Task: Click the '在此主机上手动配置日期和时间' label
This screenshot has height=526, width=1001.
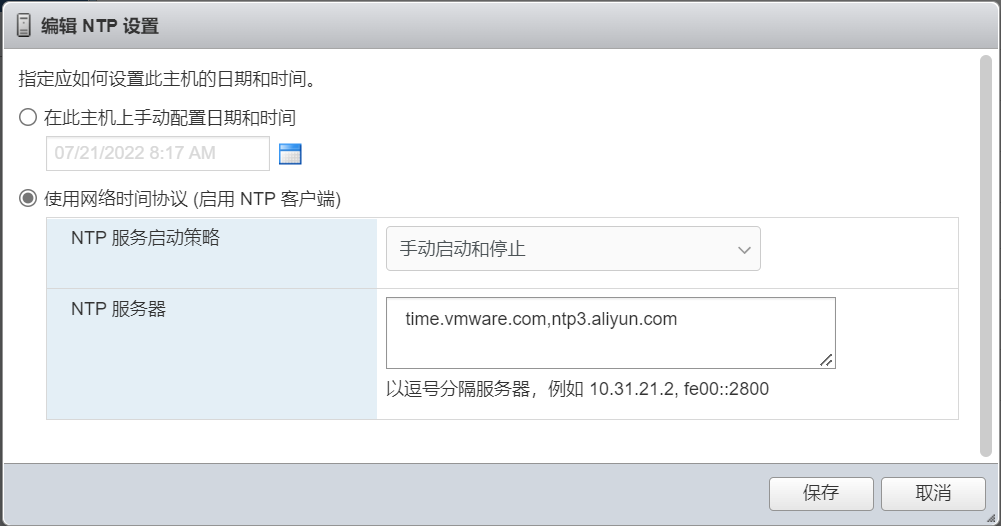Action: click(170, 118)
